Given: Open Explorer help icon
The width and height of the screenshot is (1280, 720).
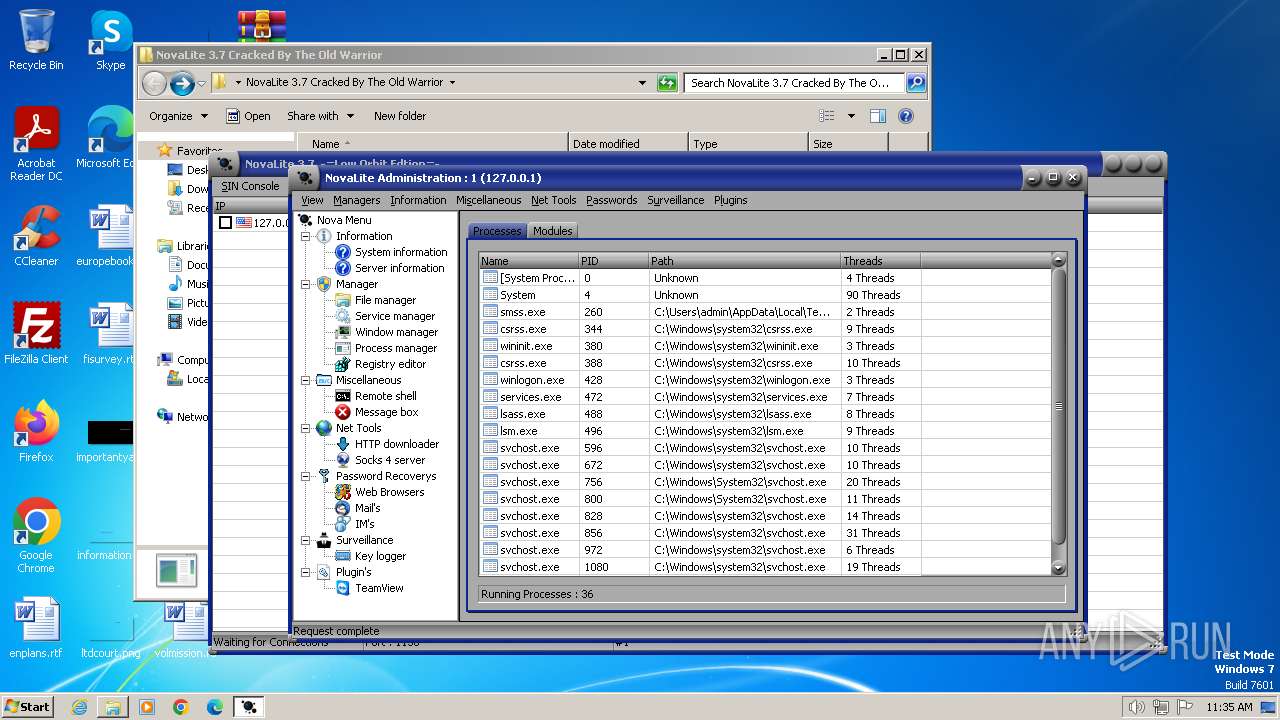Looking at the screenshot, I should click(x=906, y=116).
